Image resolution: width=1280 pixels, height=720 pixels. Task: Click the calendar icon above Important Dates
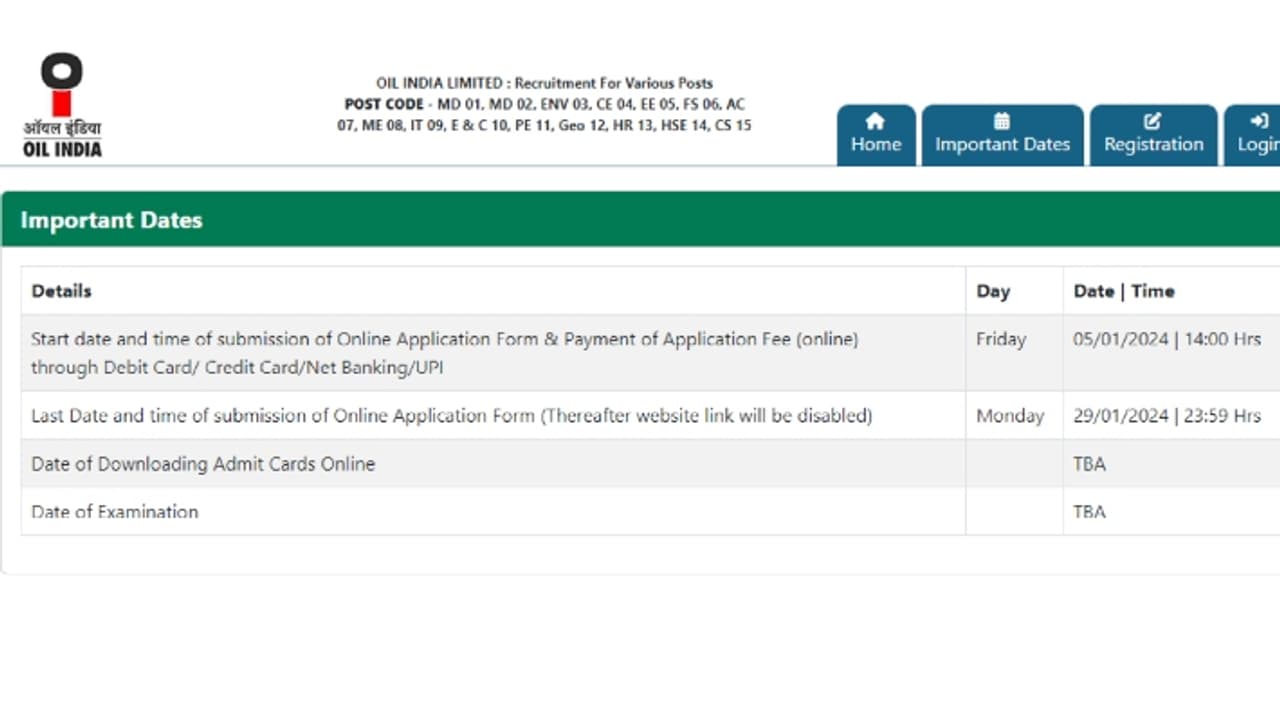pyautogui.click(x=1002, y=119)
